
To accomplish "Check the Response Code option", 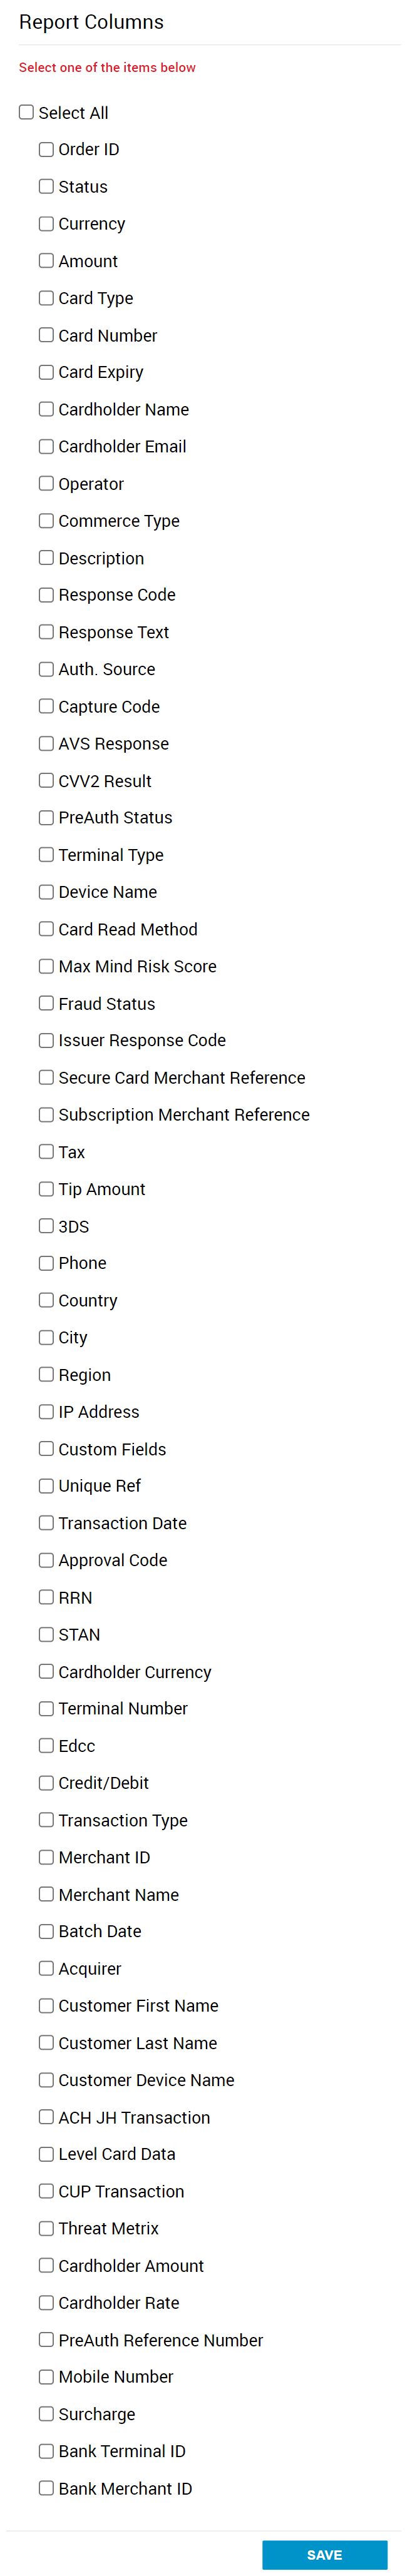I will 46,595.
